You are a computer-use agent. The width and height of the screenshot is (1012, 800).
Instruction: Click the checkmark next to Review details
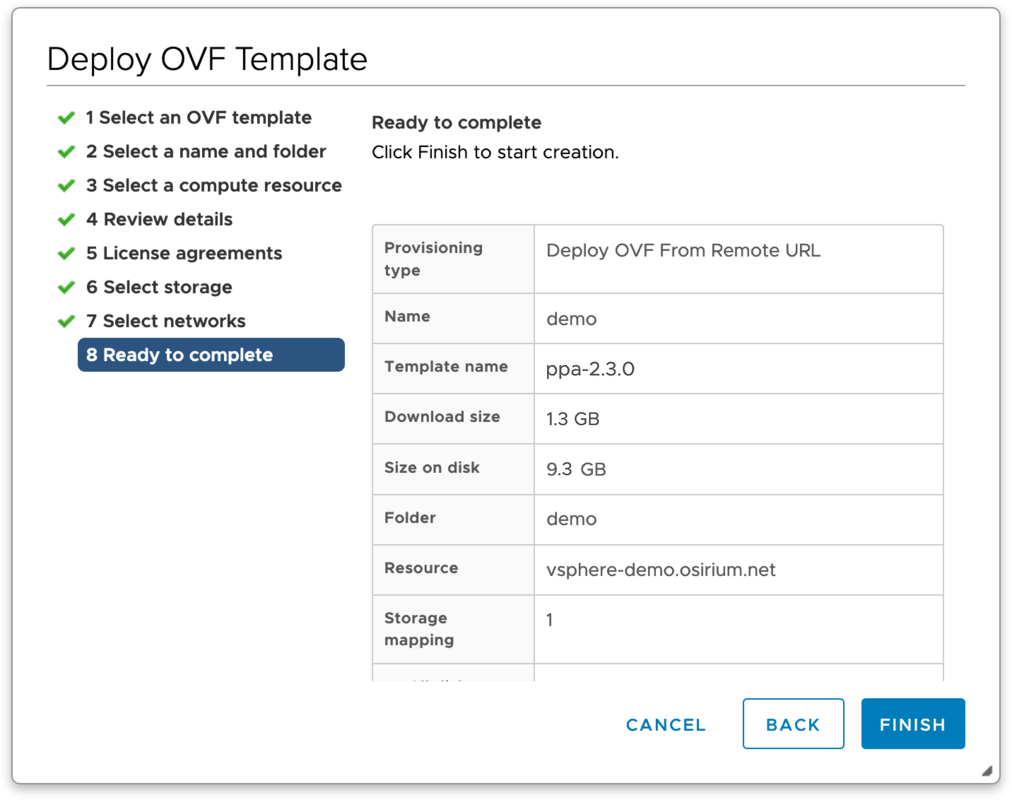(x=66, y=220)
